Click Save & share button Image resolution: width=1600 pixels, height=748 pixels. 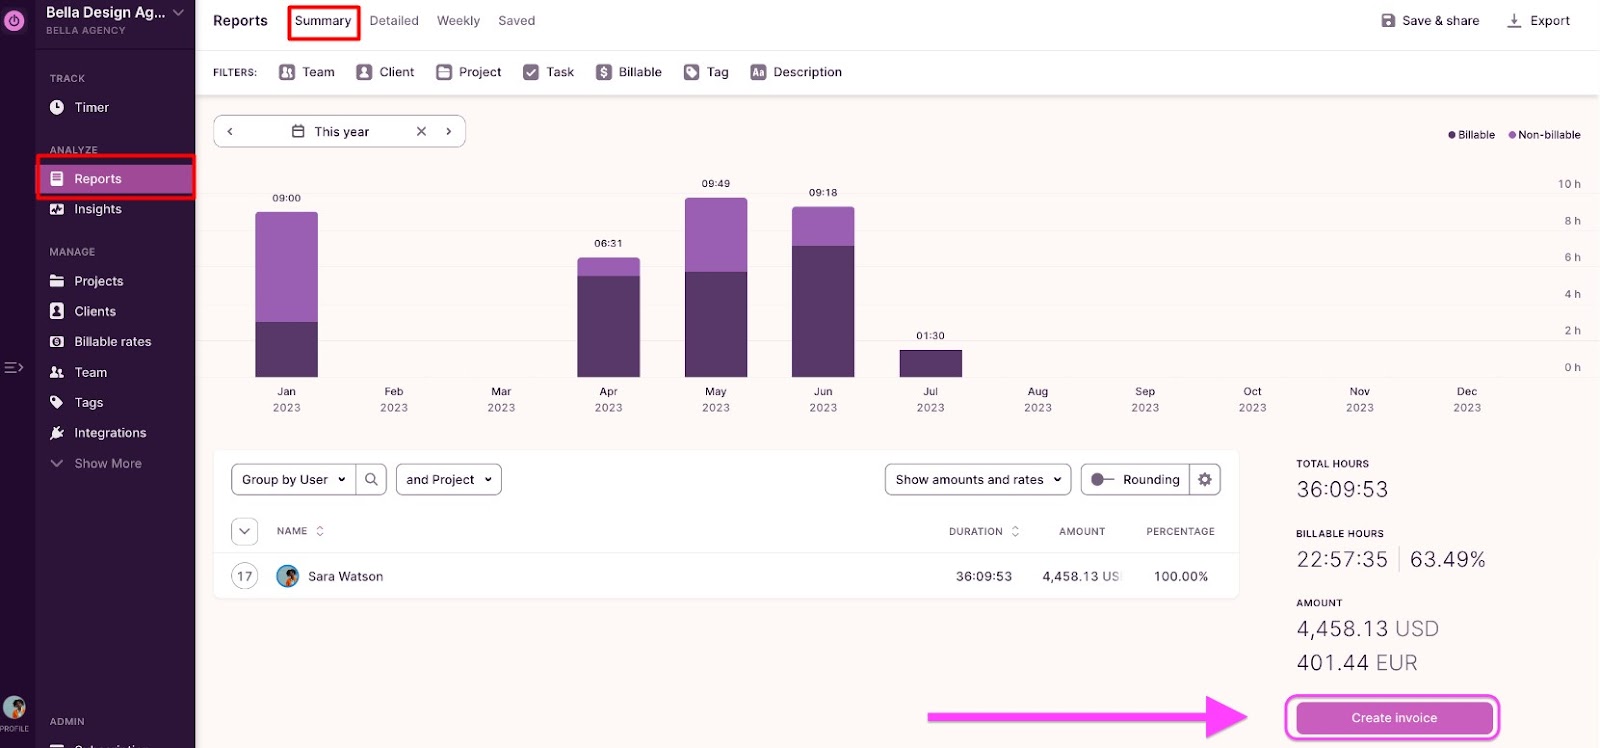1430,21
